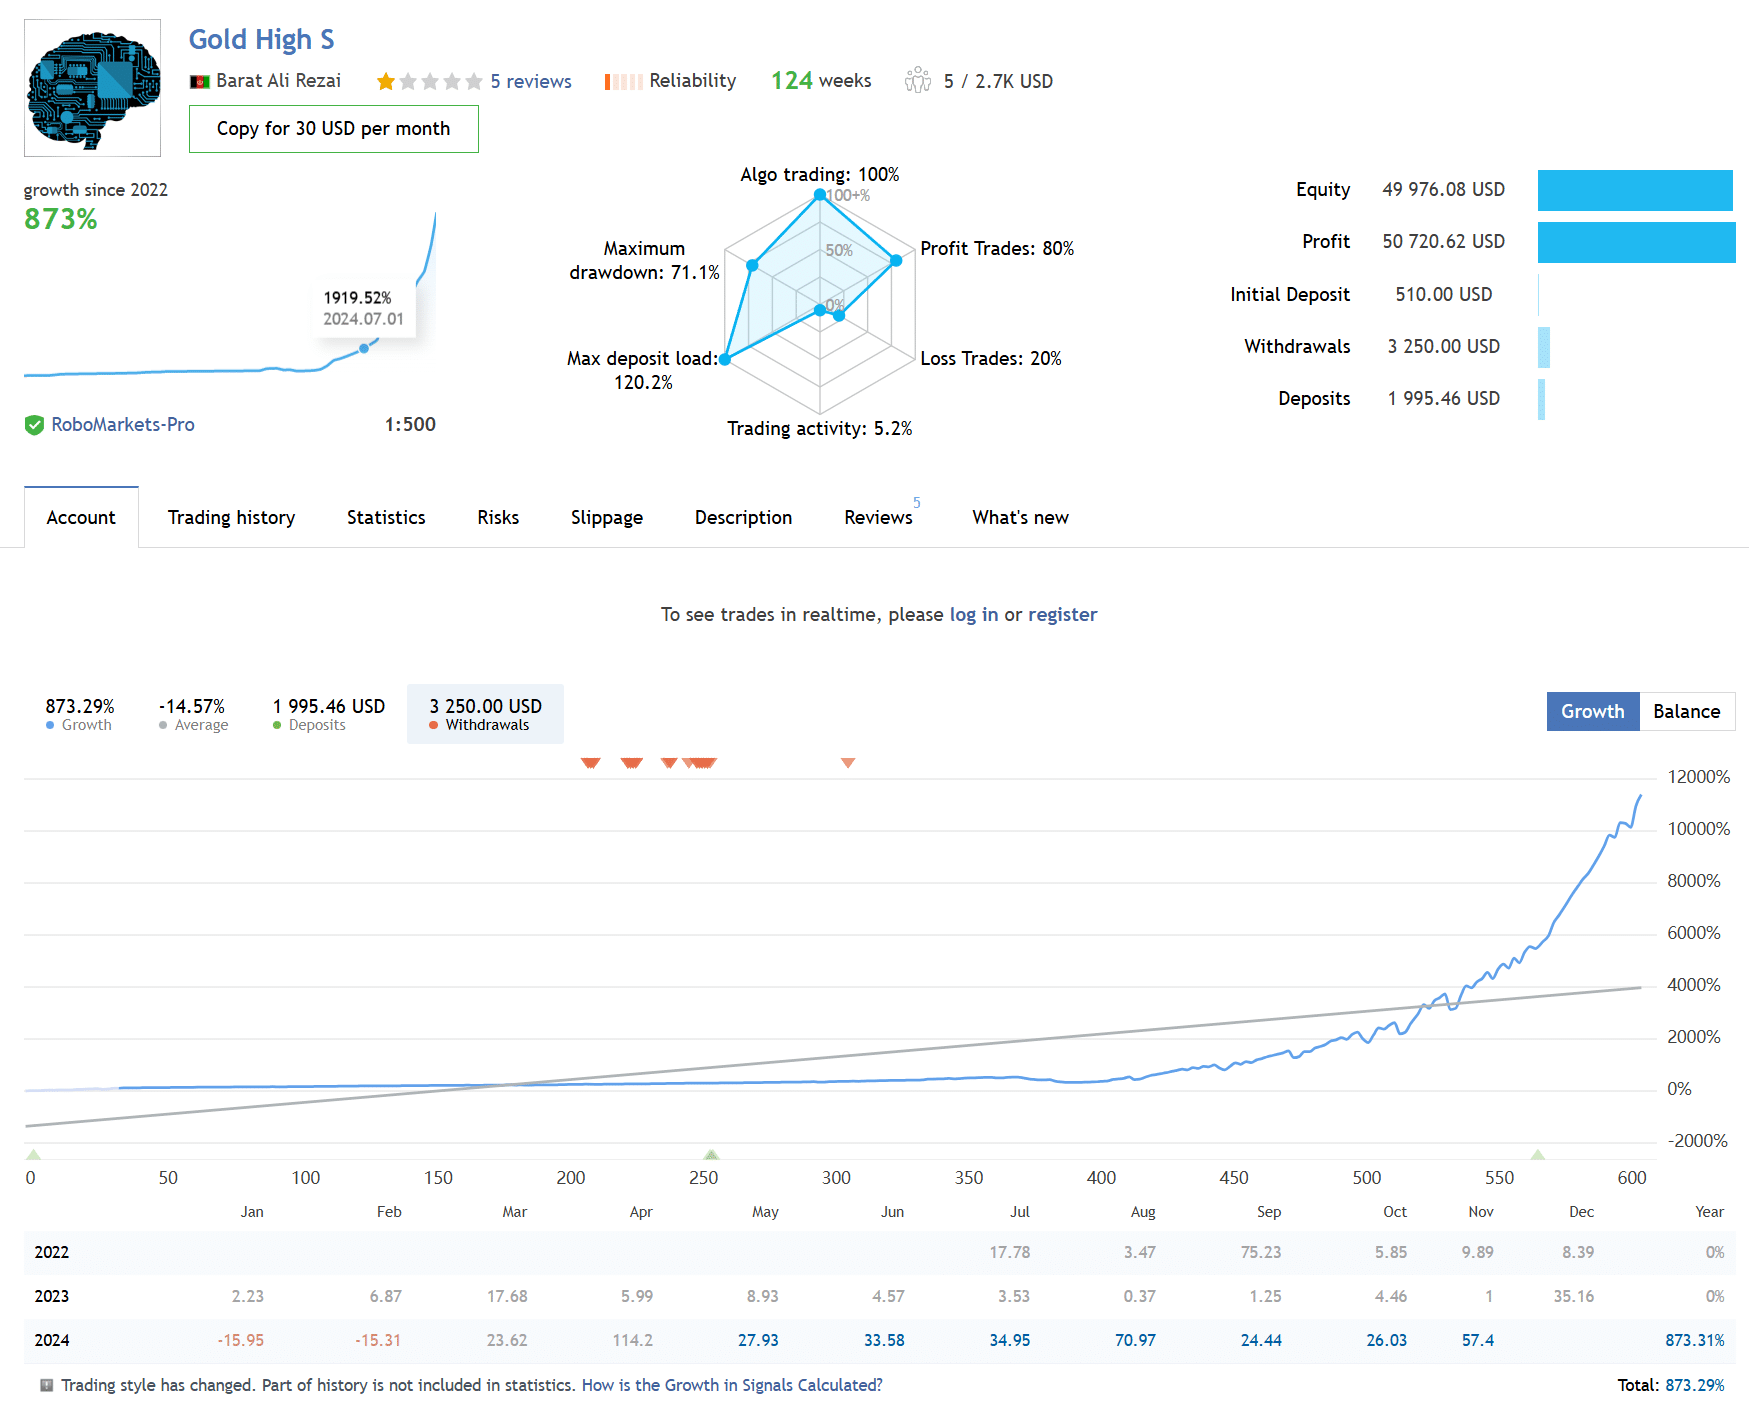
Task: Switch to the Statistics tab
Action: 386,517
